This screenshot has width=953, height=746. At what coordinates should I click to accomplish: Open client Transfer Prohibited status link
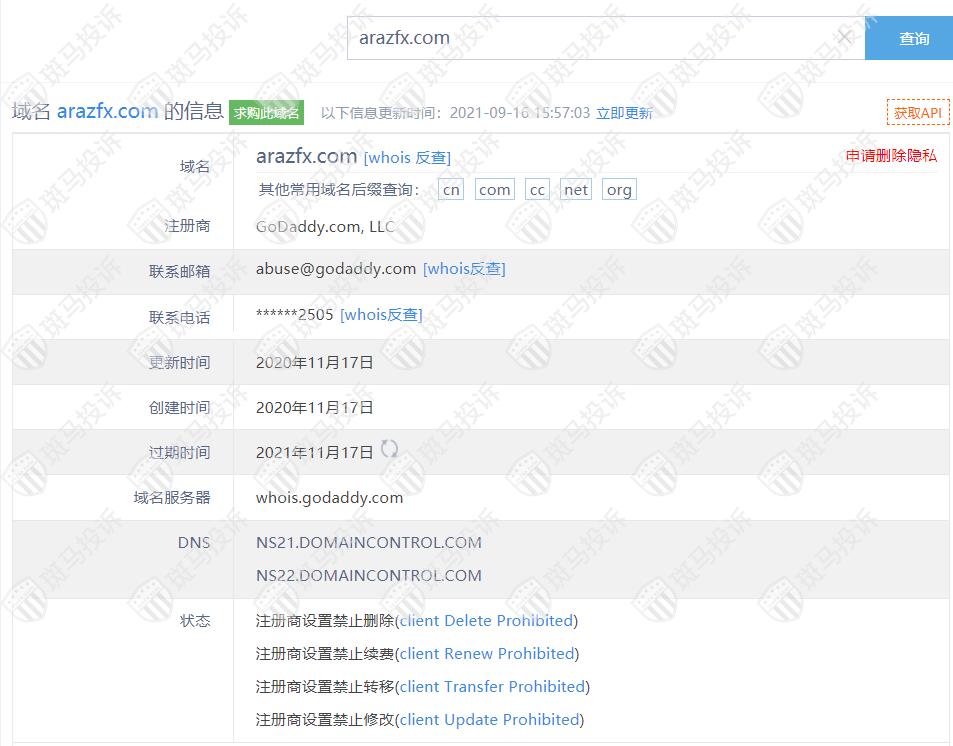click(492, 686)
